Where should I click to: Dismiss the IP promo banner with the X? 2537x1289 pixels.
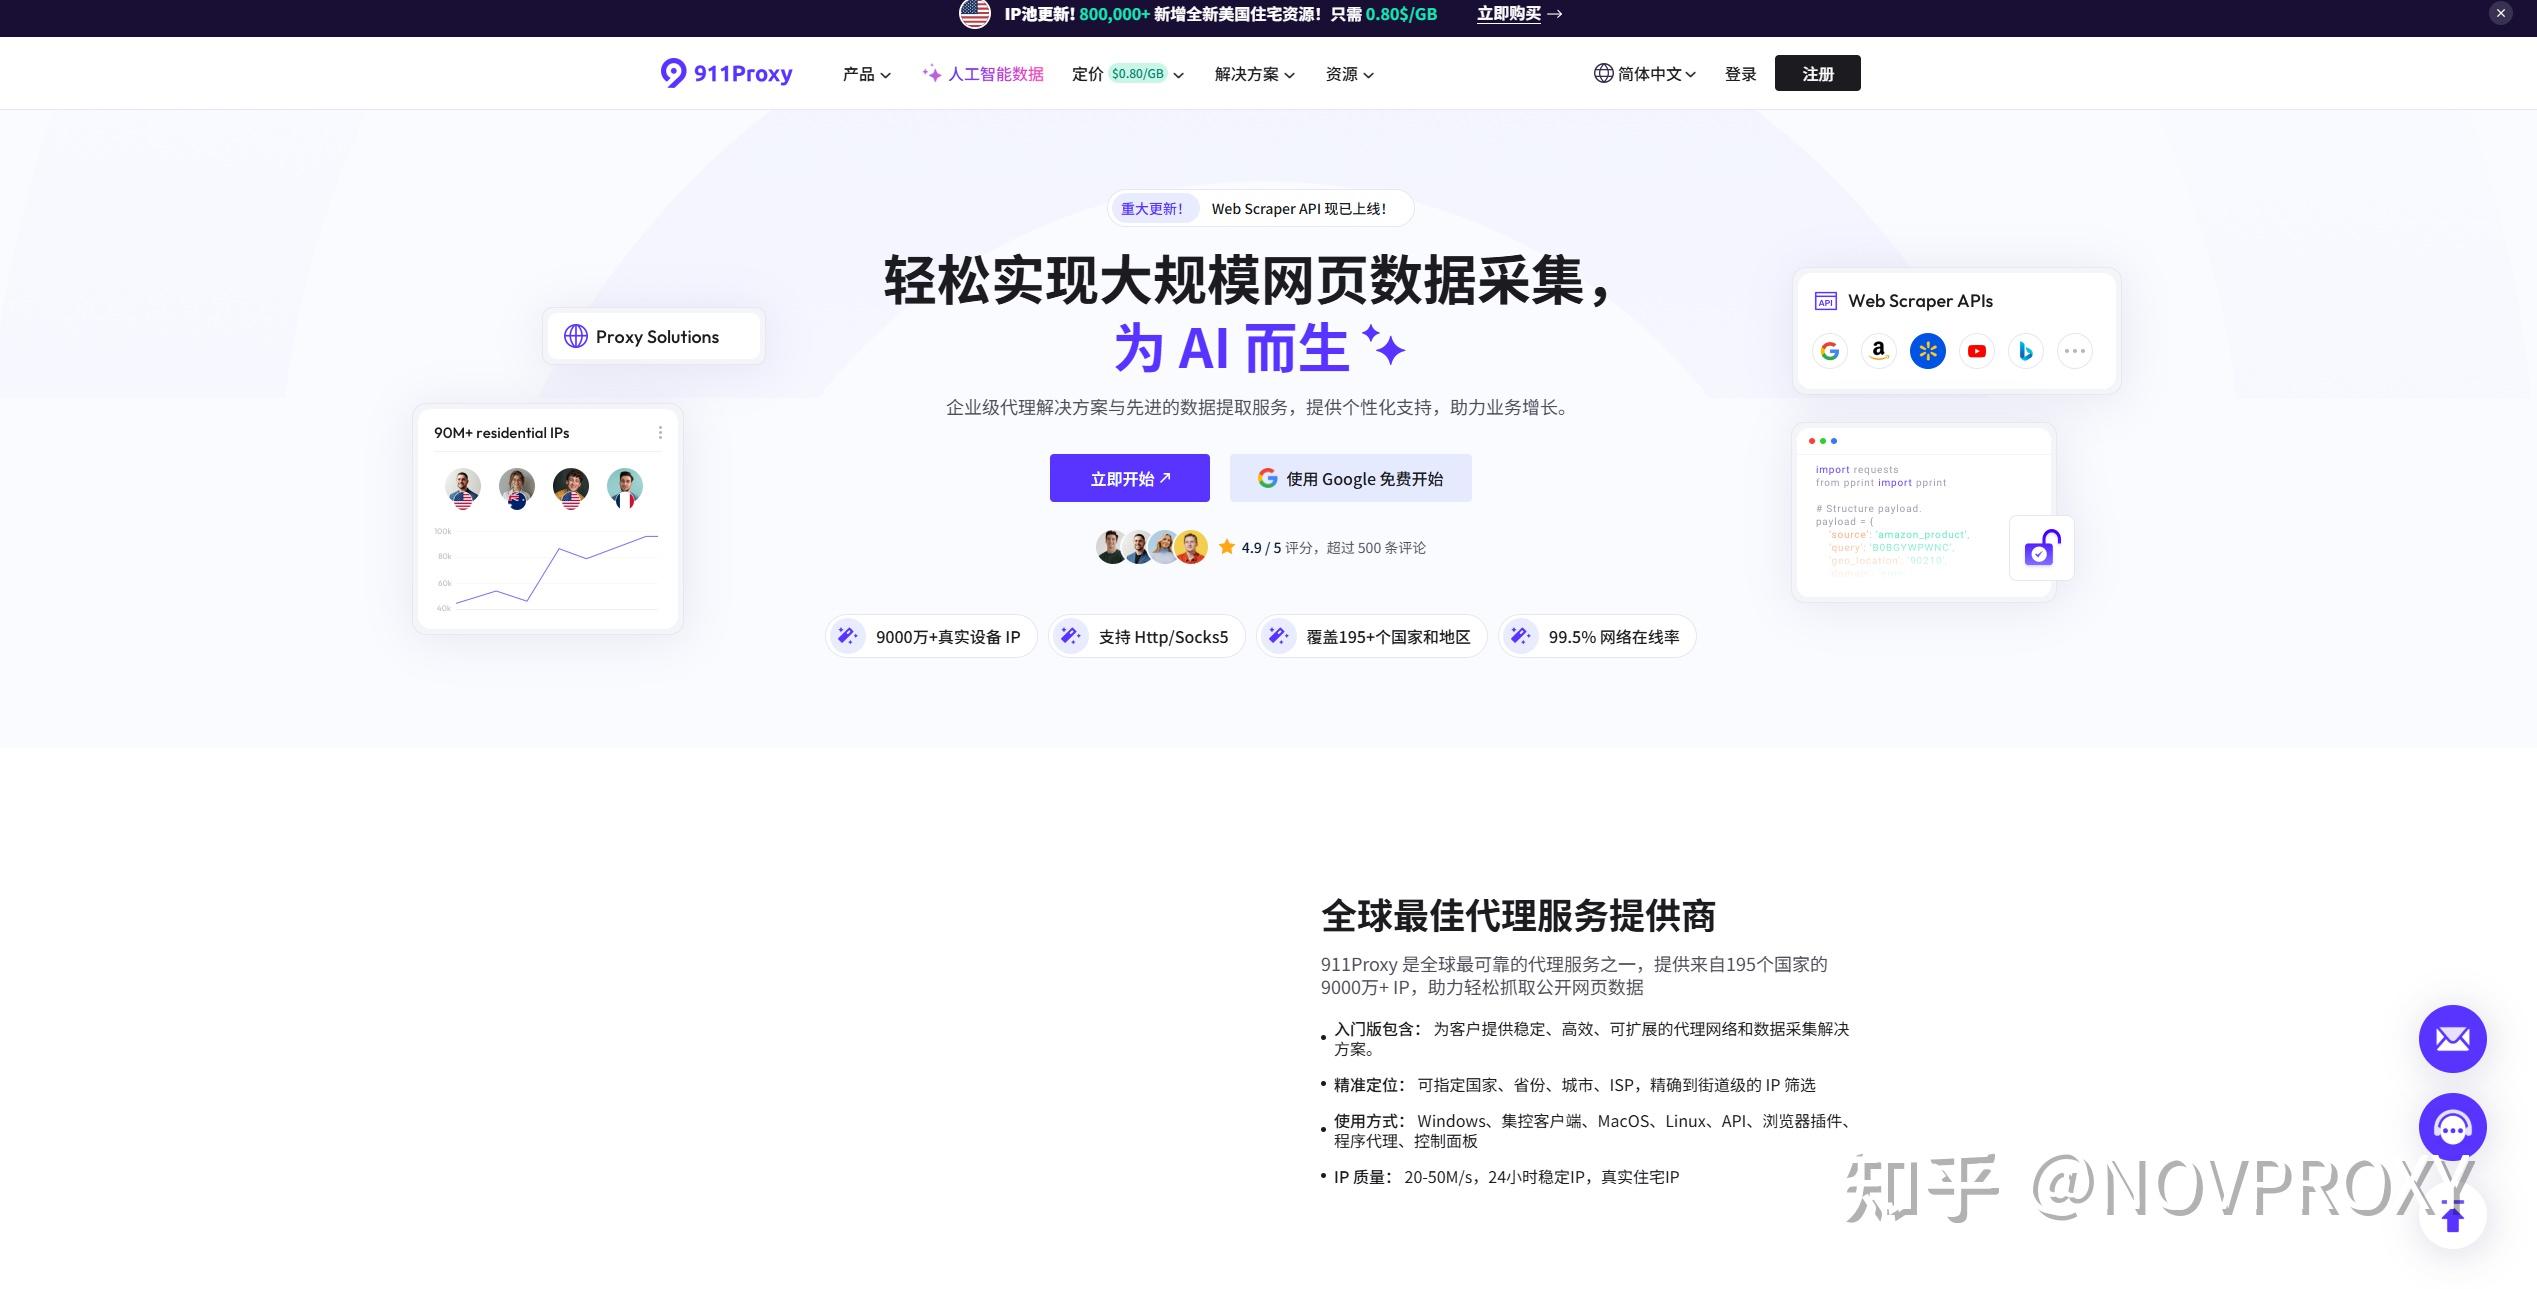pos(2500,13)
